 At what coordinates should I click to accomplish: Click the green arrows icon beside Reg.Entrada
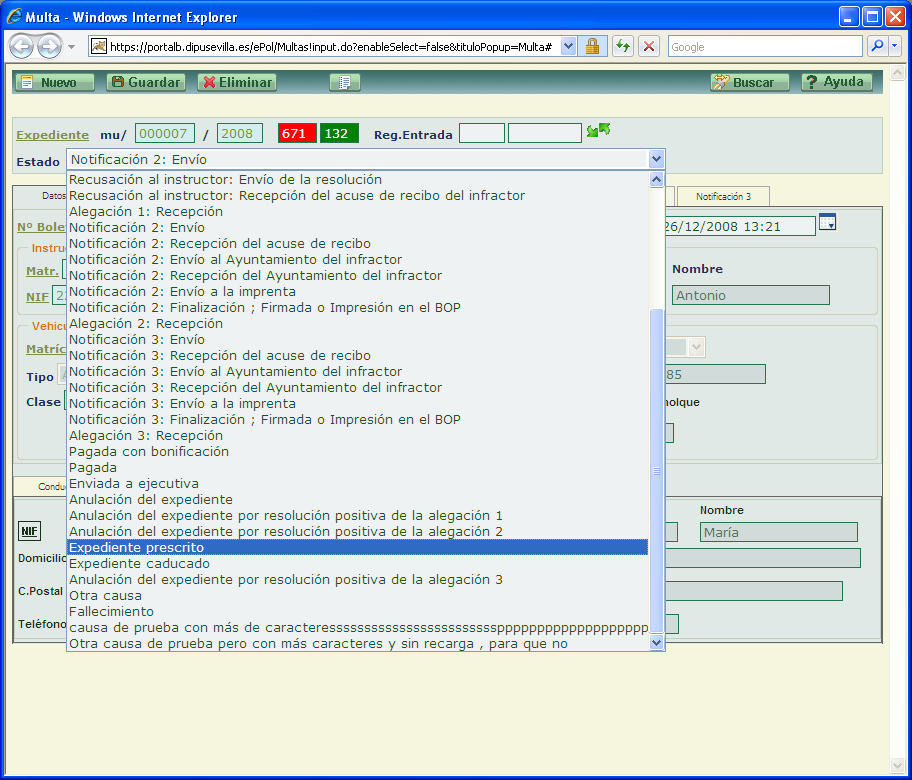pos(598,132)
